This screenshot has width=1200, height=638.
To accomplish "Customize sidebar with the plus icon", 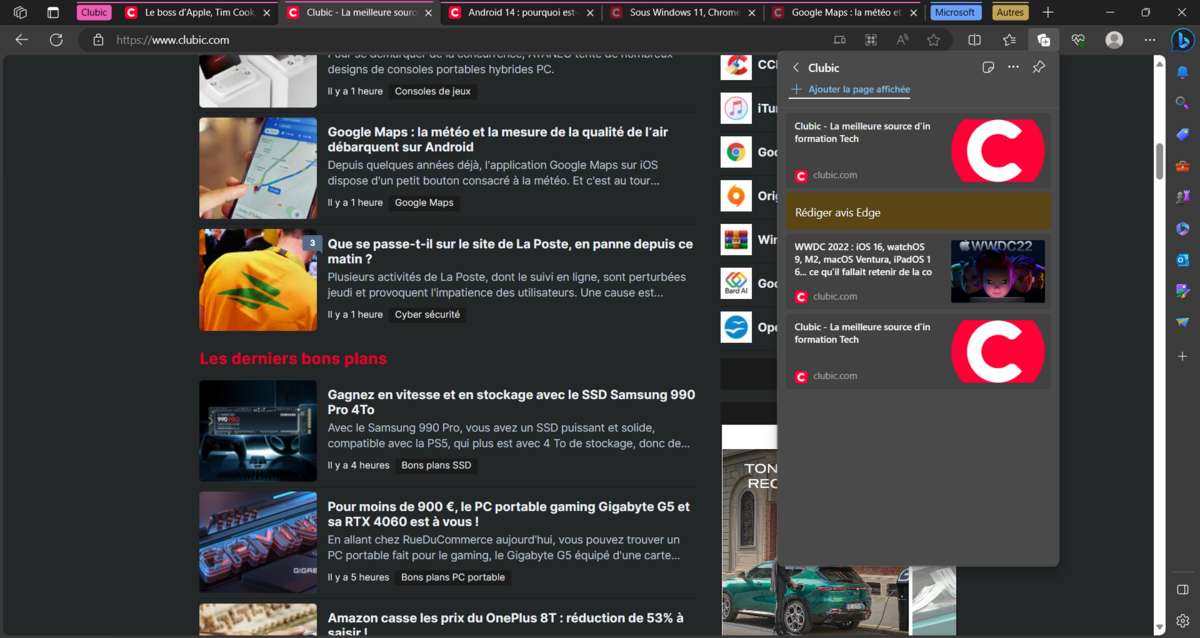I will point(1182,356).
